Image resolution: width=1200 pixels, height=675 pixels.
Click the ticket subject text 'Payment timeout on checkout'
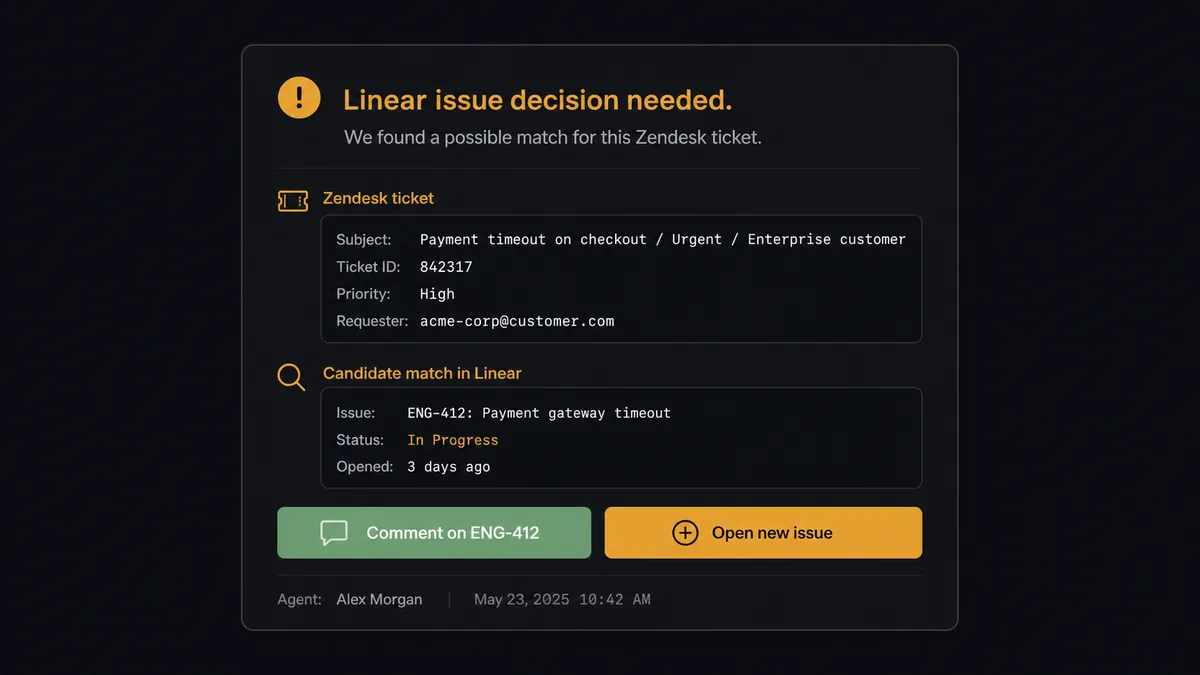tap(533, 240)
